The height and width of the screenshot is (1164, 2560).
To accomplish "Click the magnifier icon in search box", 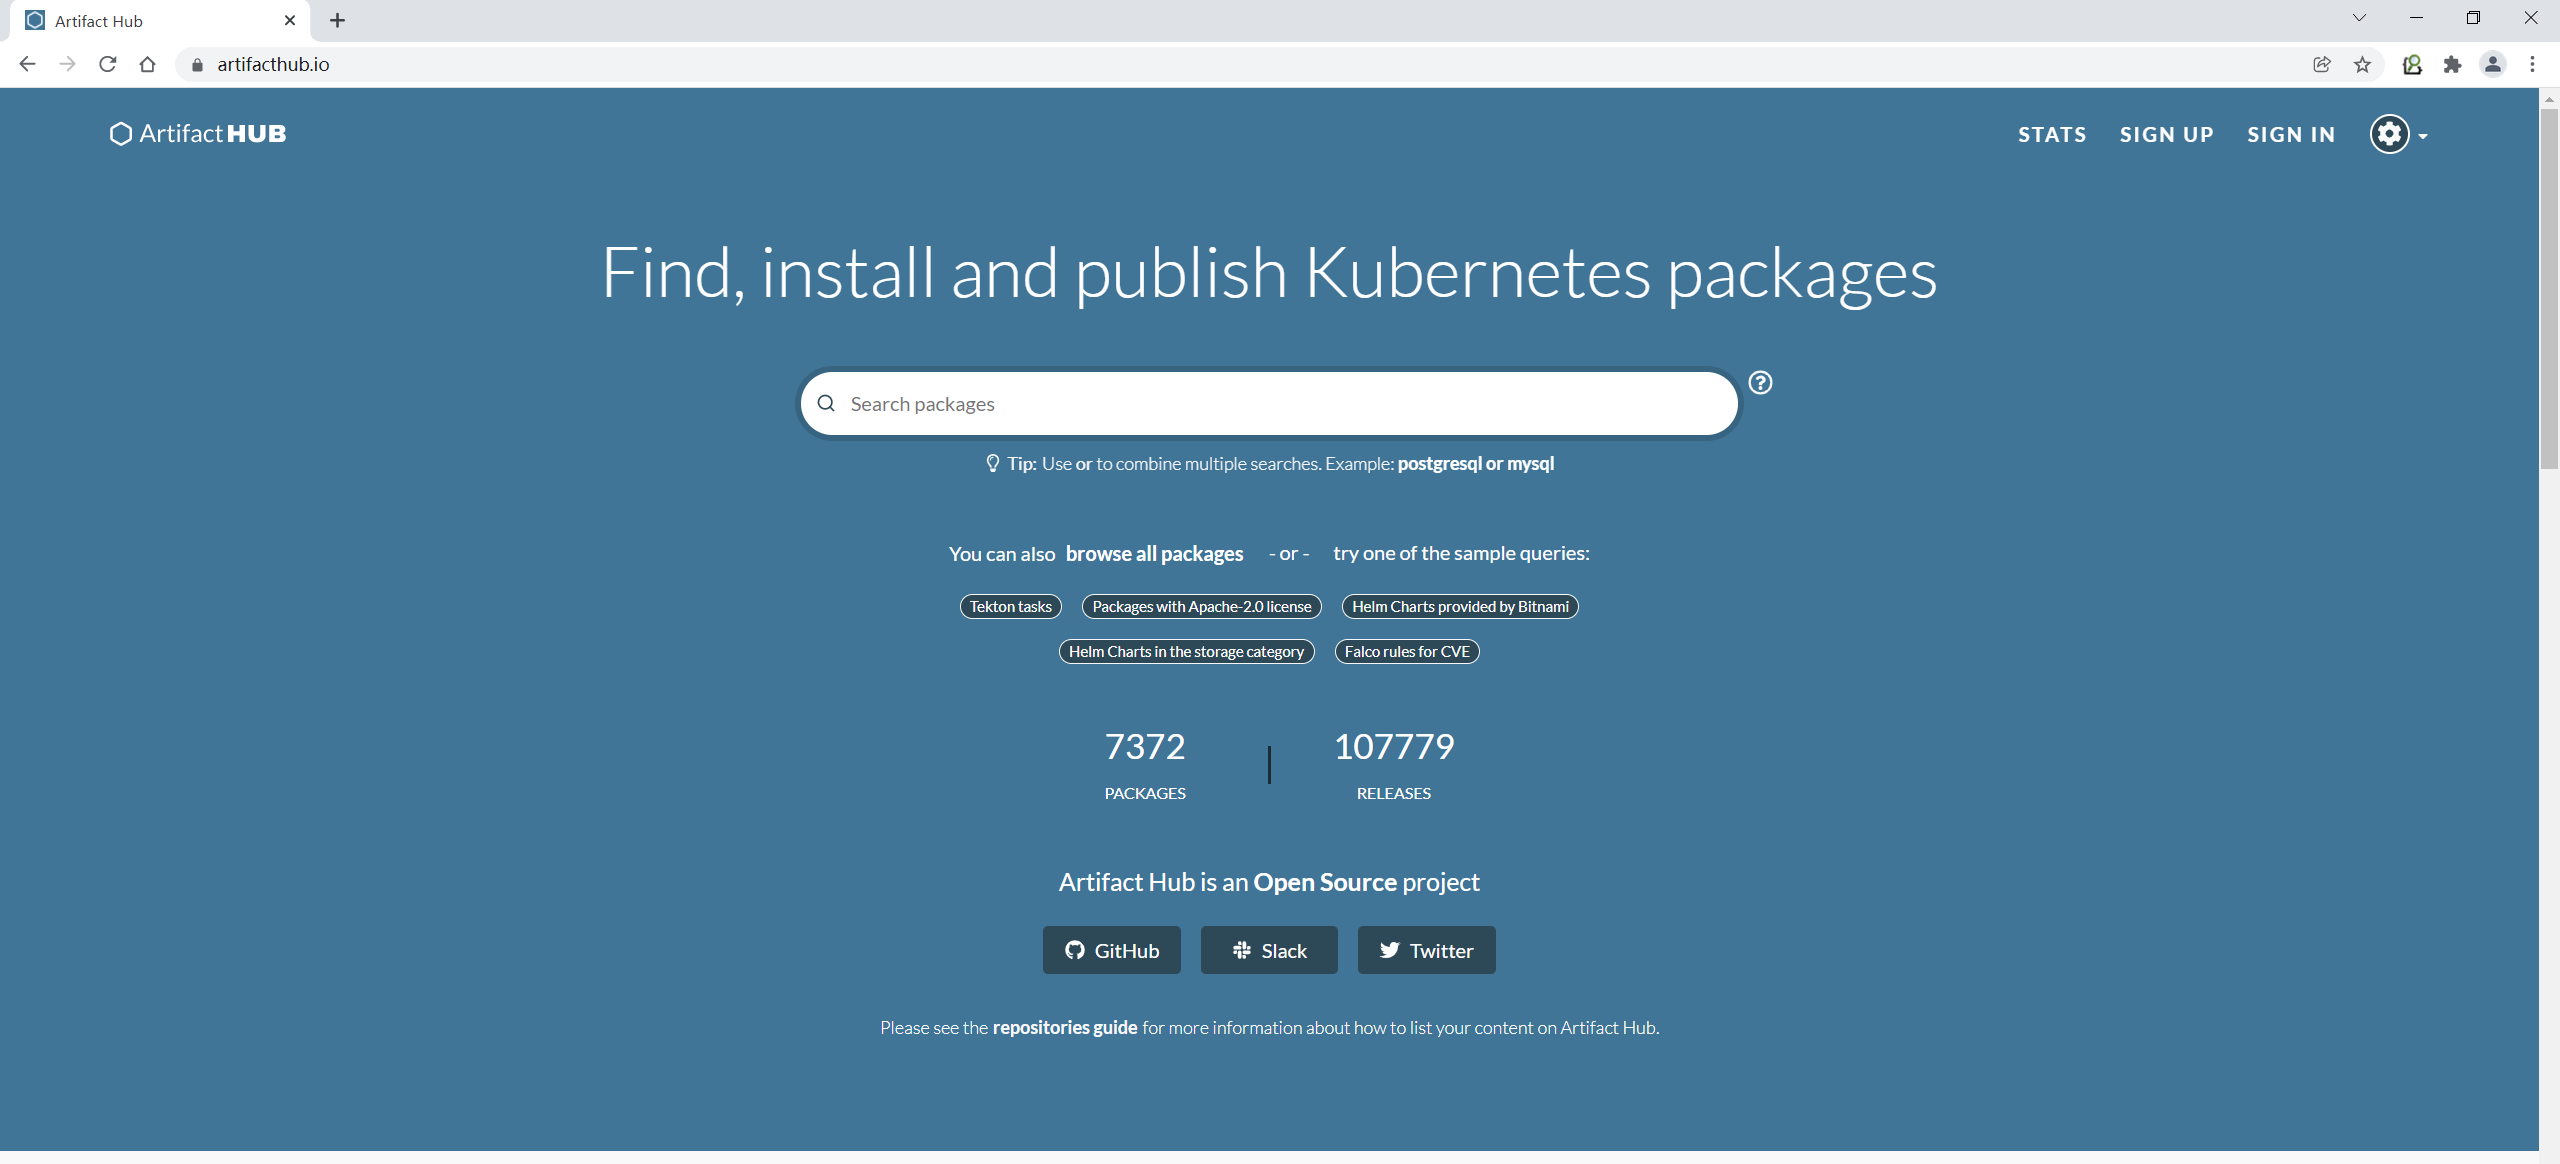I will 826,404.
